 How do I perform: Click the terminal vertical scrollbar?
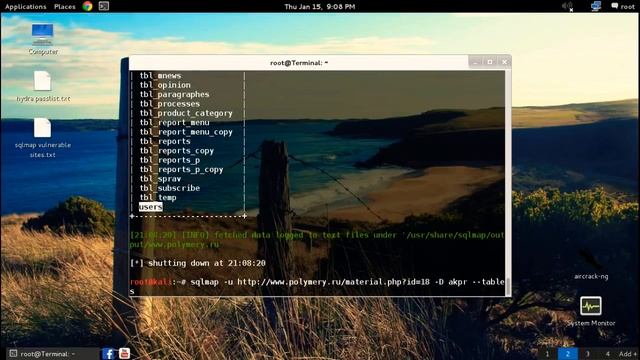[508, 183]
